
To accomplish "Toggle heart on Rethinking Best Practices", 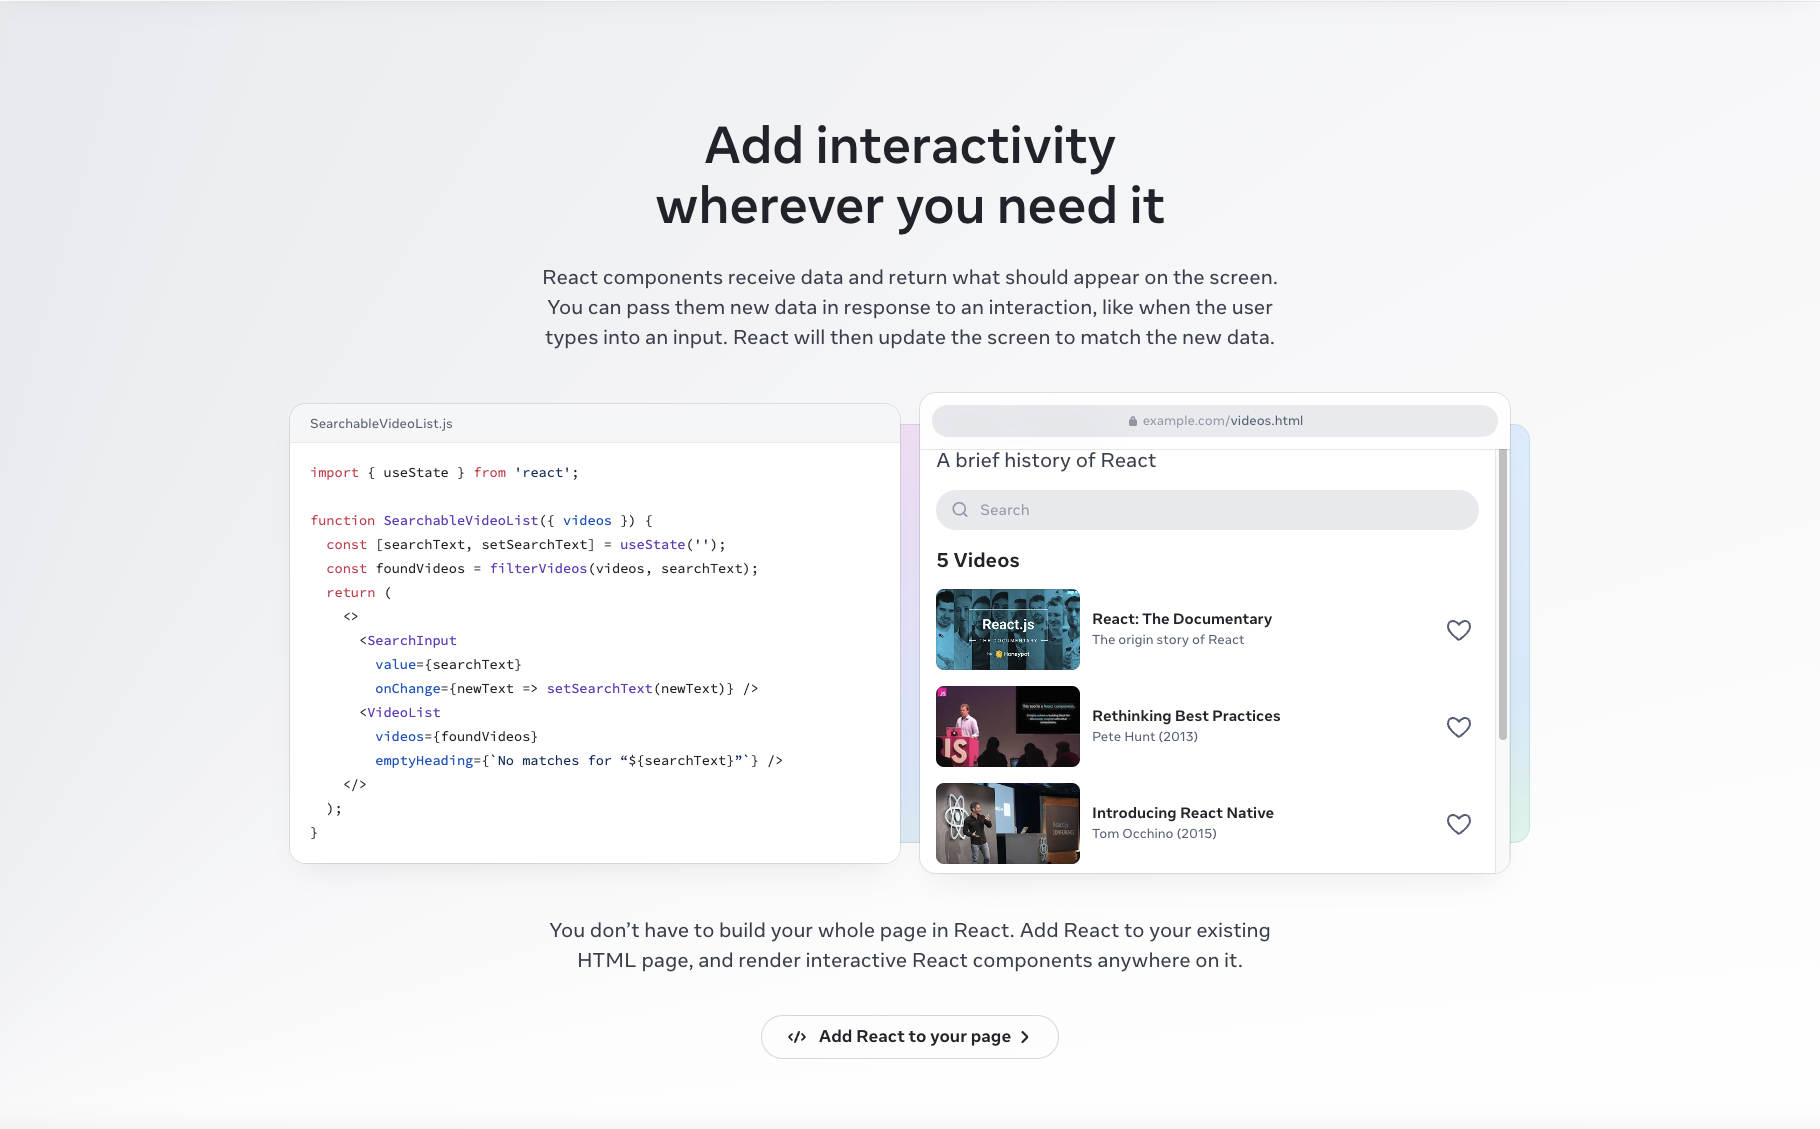I will (1459, 727).
